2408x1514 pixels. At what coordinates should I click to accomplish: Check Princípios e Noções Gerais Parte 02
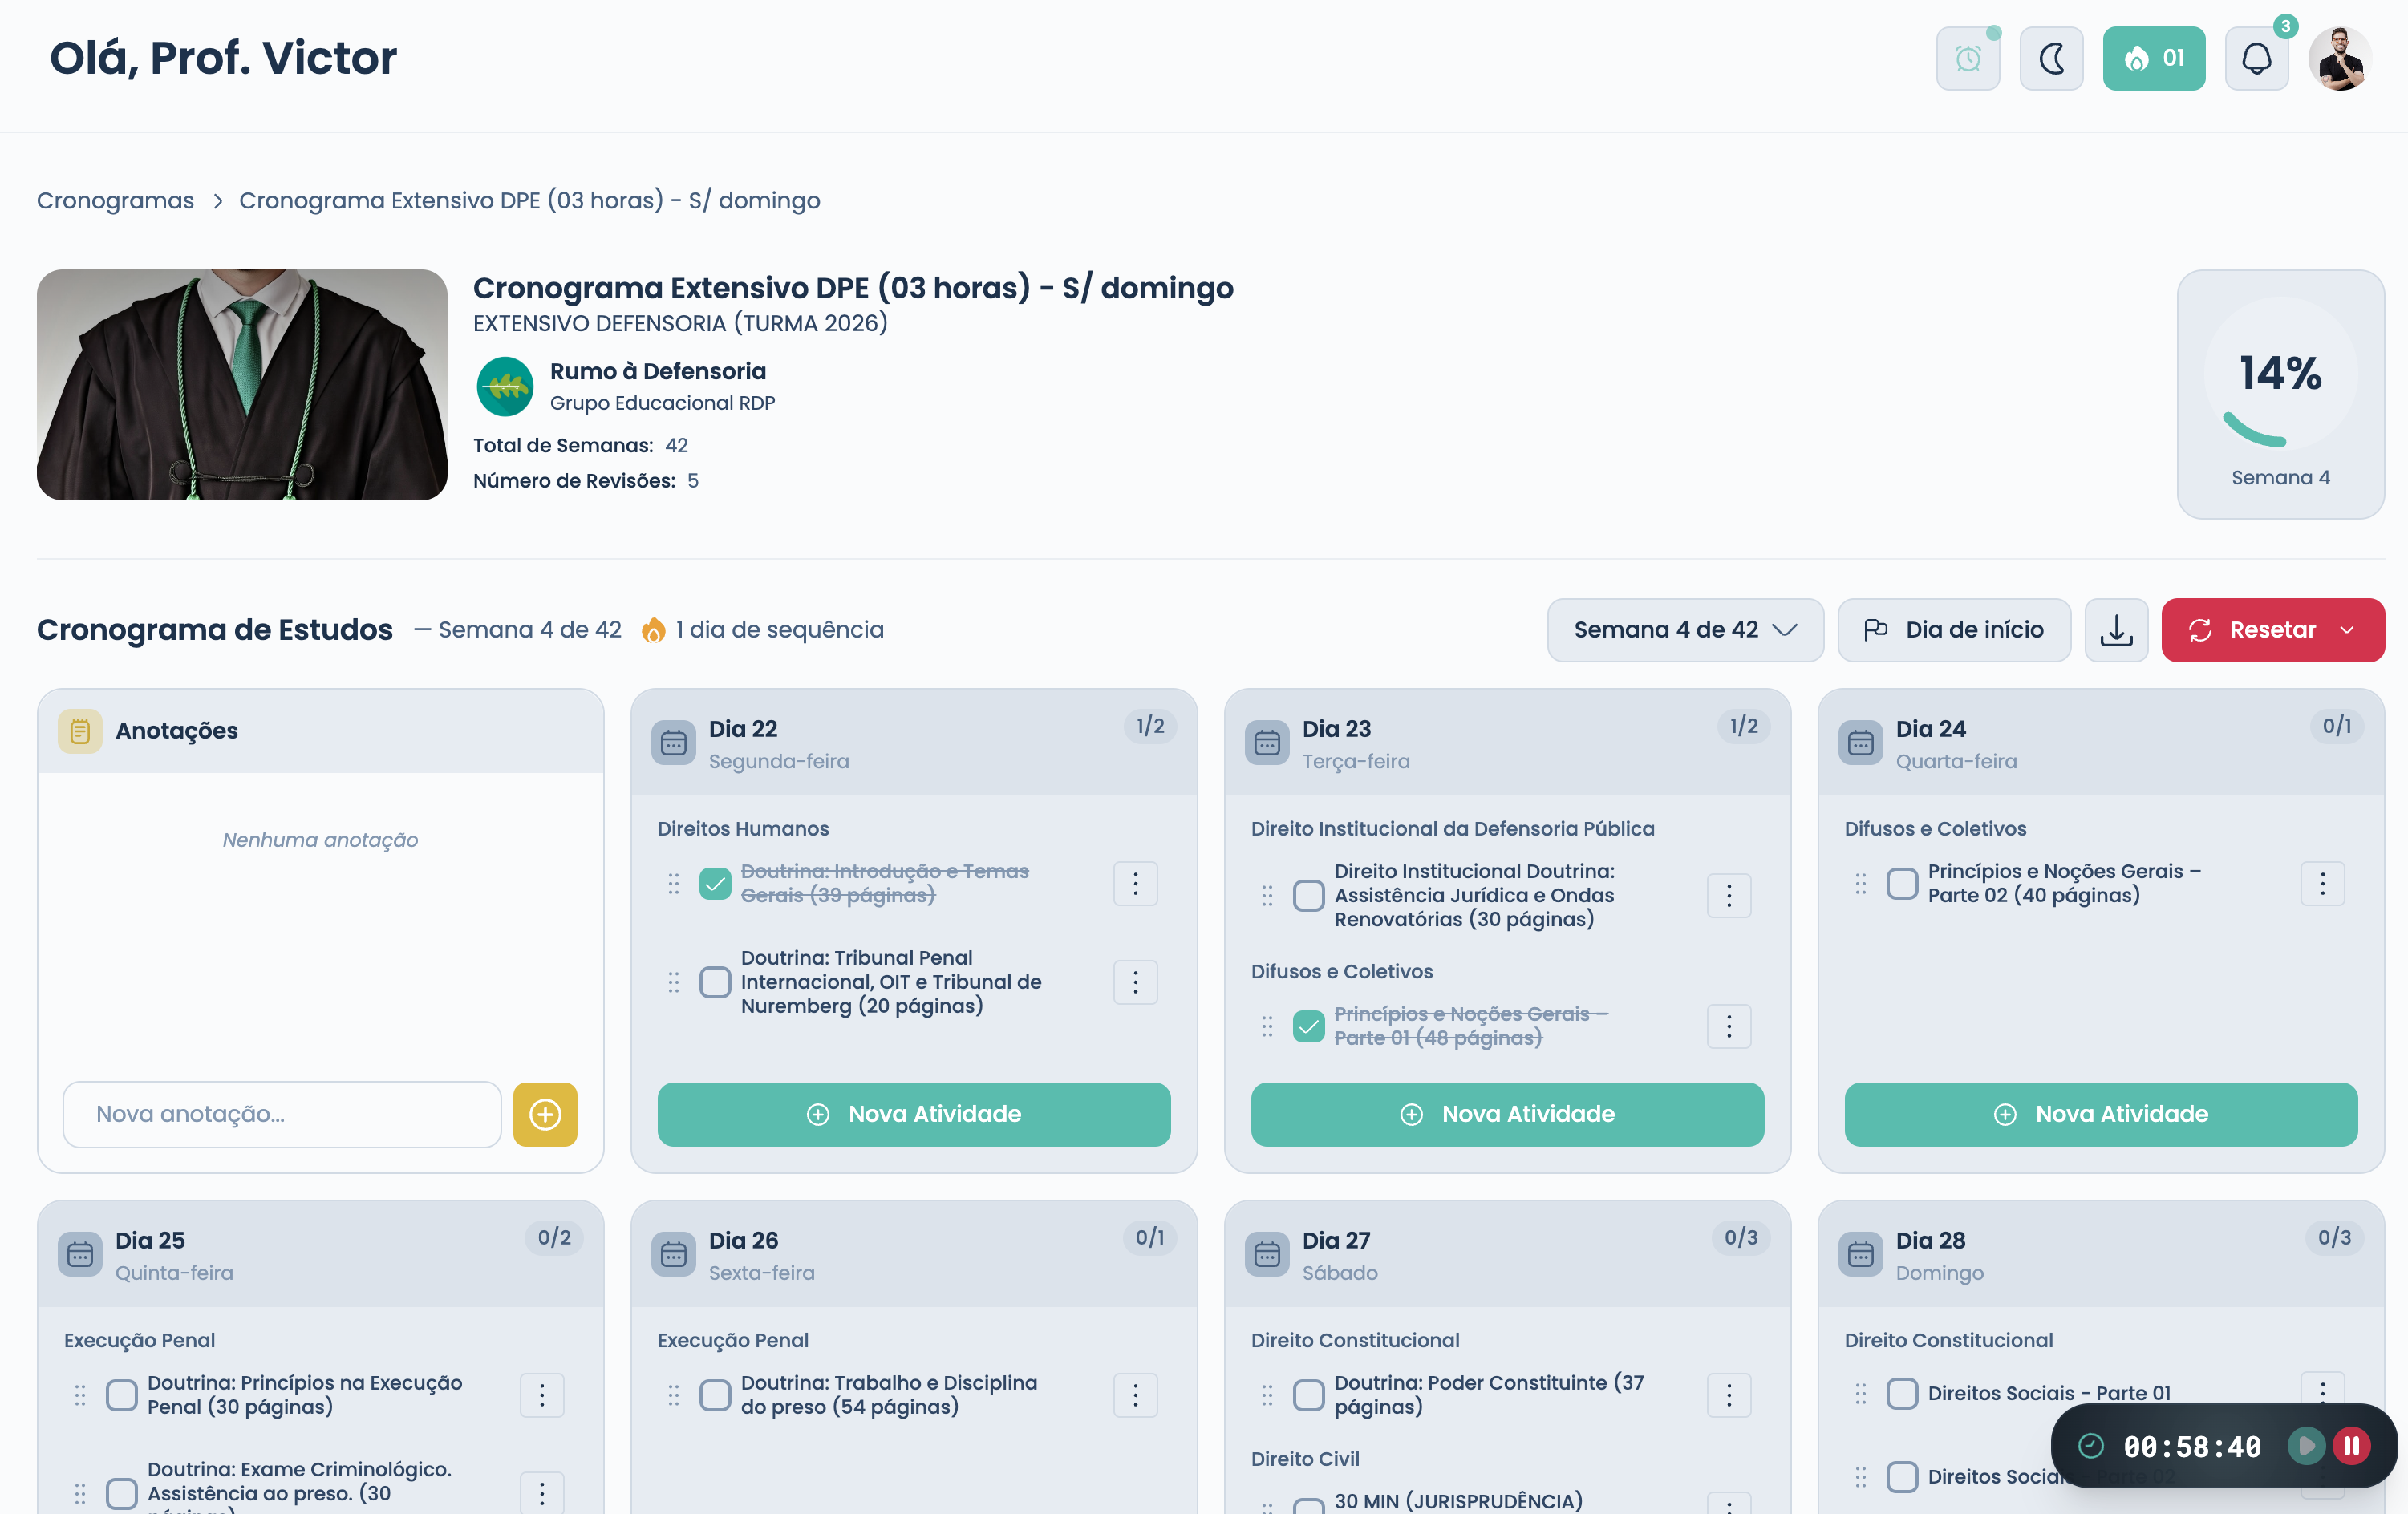(x=1902, y=884)
